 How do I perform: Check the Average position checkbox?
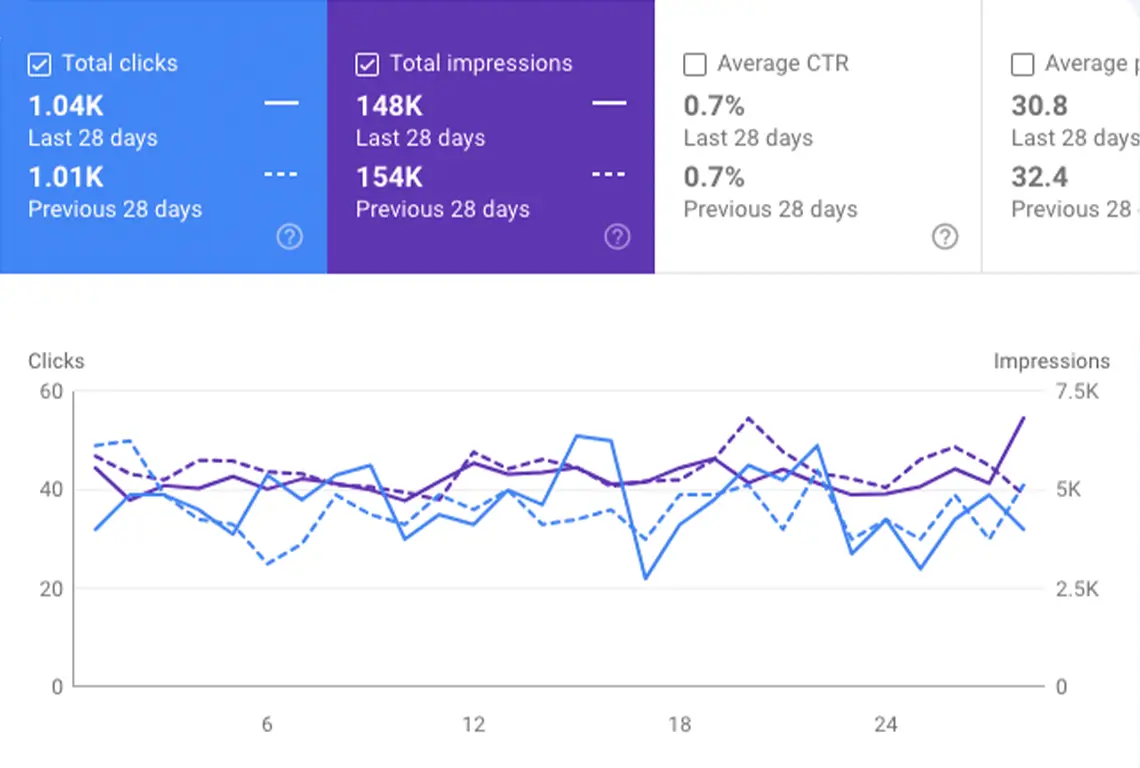coord(1023,63)
